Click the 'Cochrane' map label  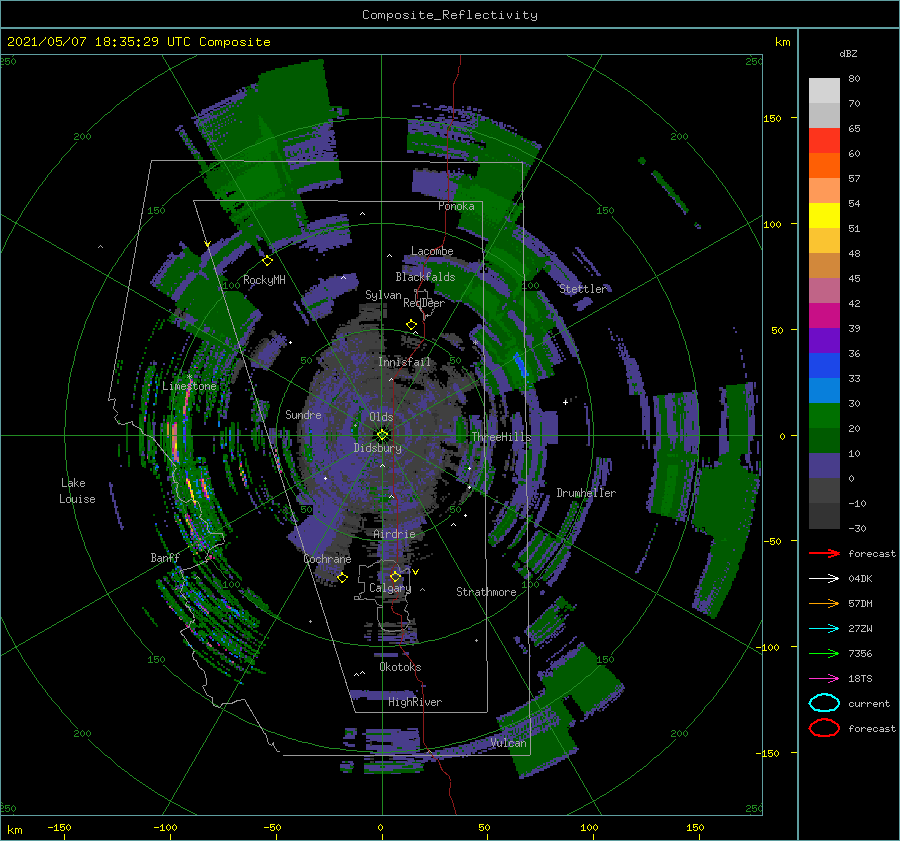coord(327,559)
